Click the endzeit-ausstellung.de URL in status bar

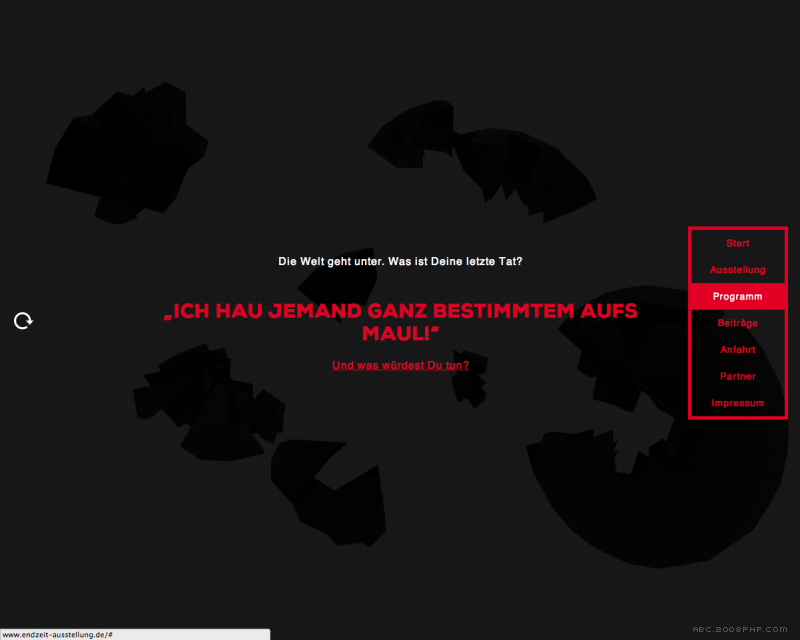[56, 634]
